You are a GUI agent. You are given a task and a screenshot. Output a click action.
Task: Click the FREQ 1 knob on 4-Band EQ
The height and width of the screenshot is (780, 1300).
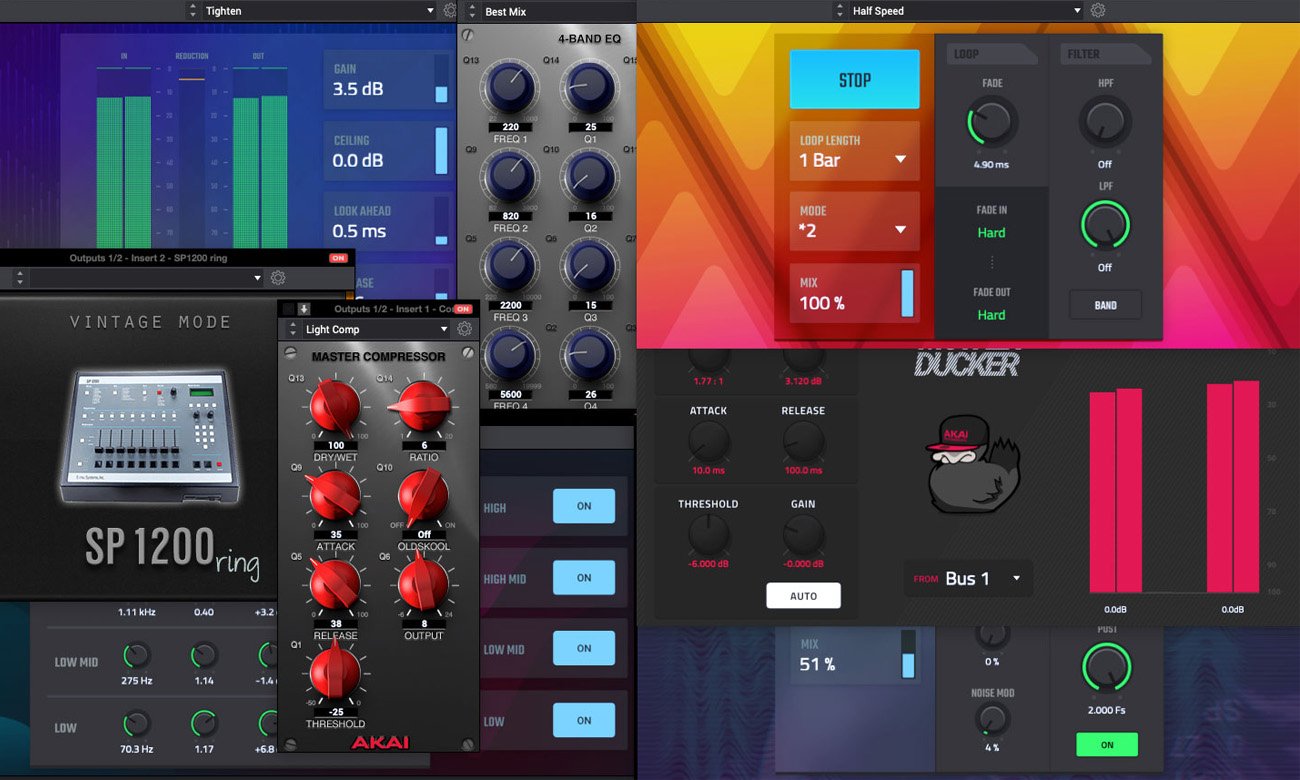(x=510, y=88)
